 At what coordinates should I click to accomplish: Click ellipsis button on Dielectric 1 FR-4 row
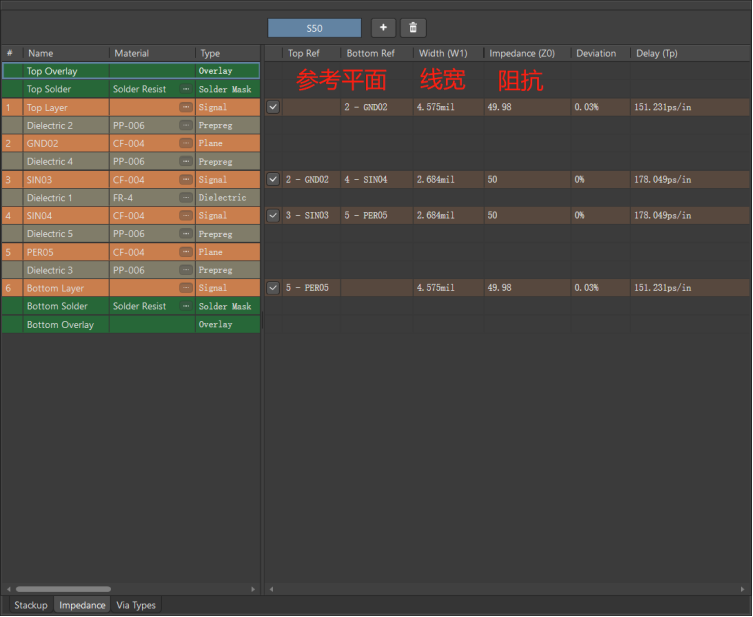(x=185, y=198)
